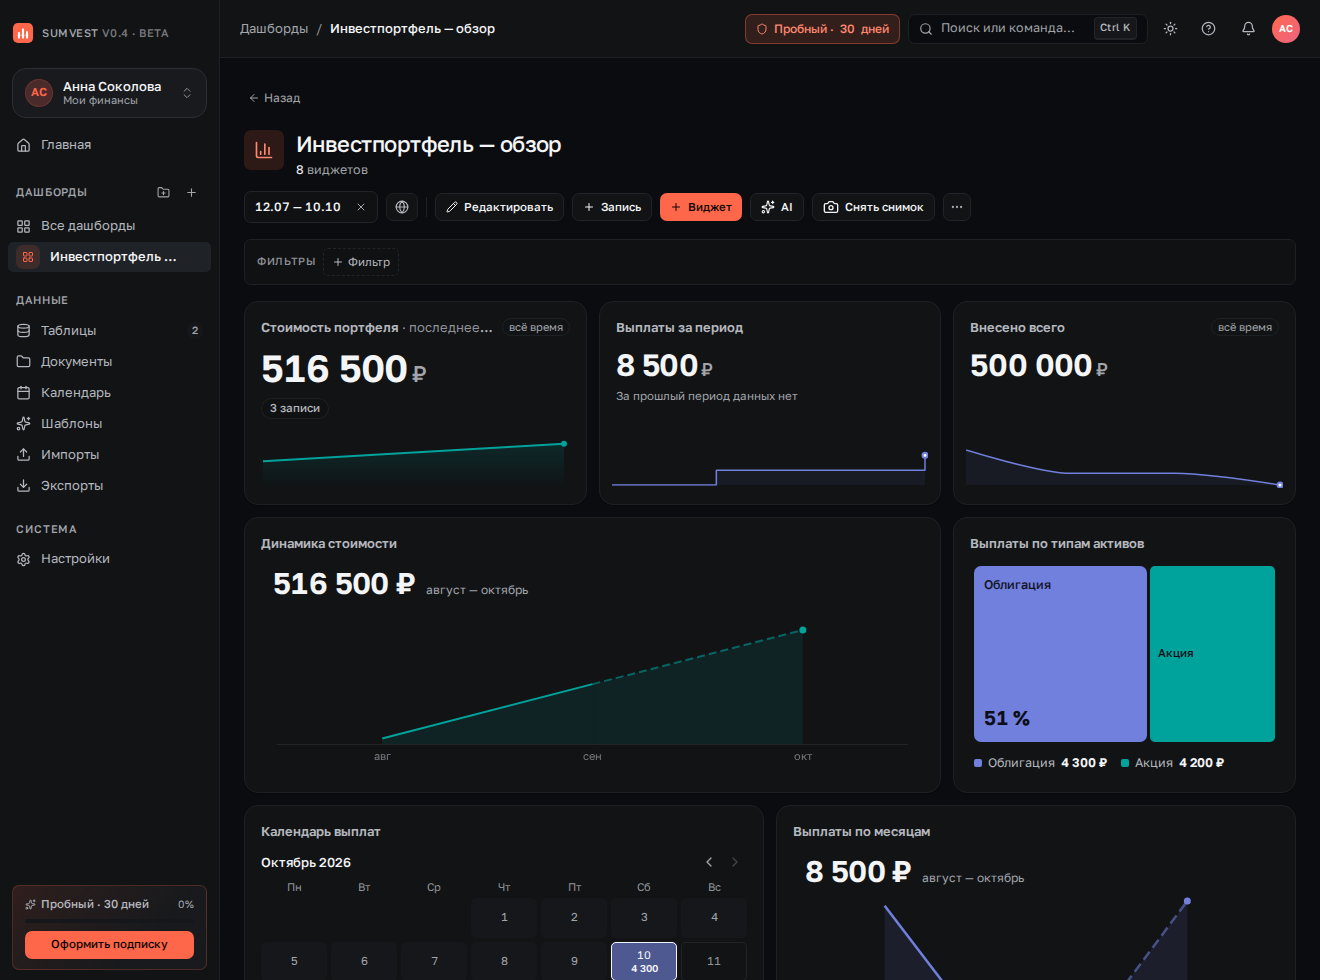This screenshot has width=1320, height=980.
Task: Open notifications bell icon
Action: pos(1248,29)
